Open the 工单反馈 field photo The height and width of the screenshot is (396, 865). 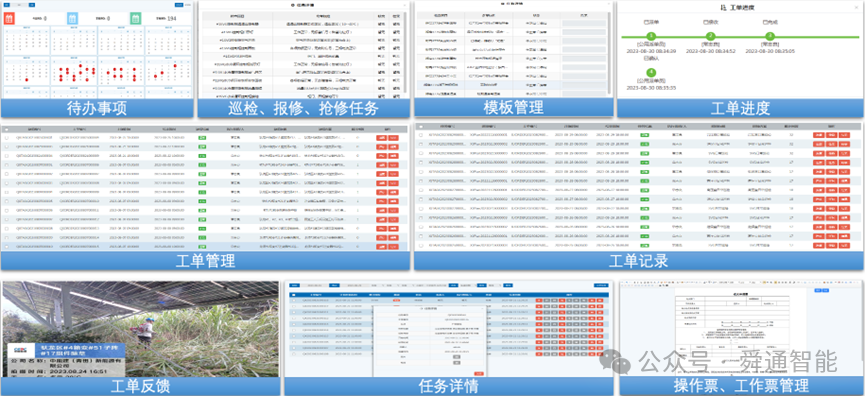click(140, 329)
